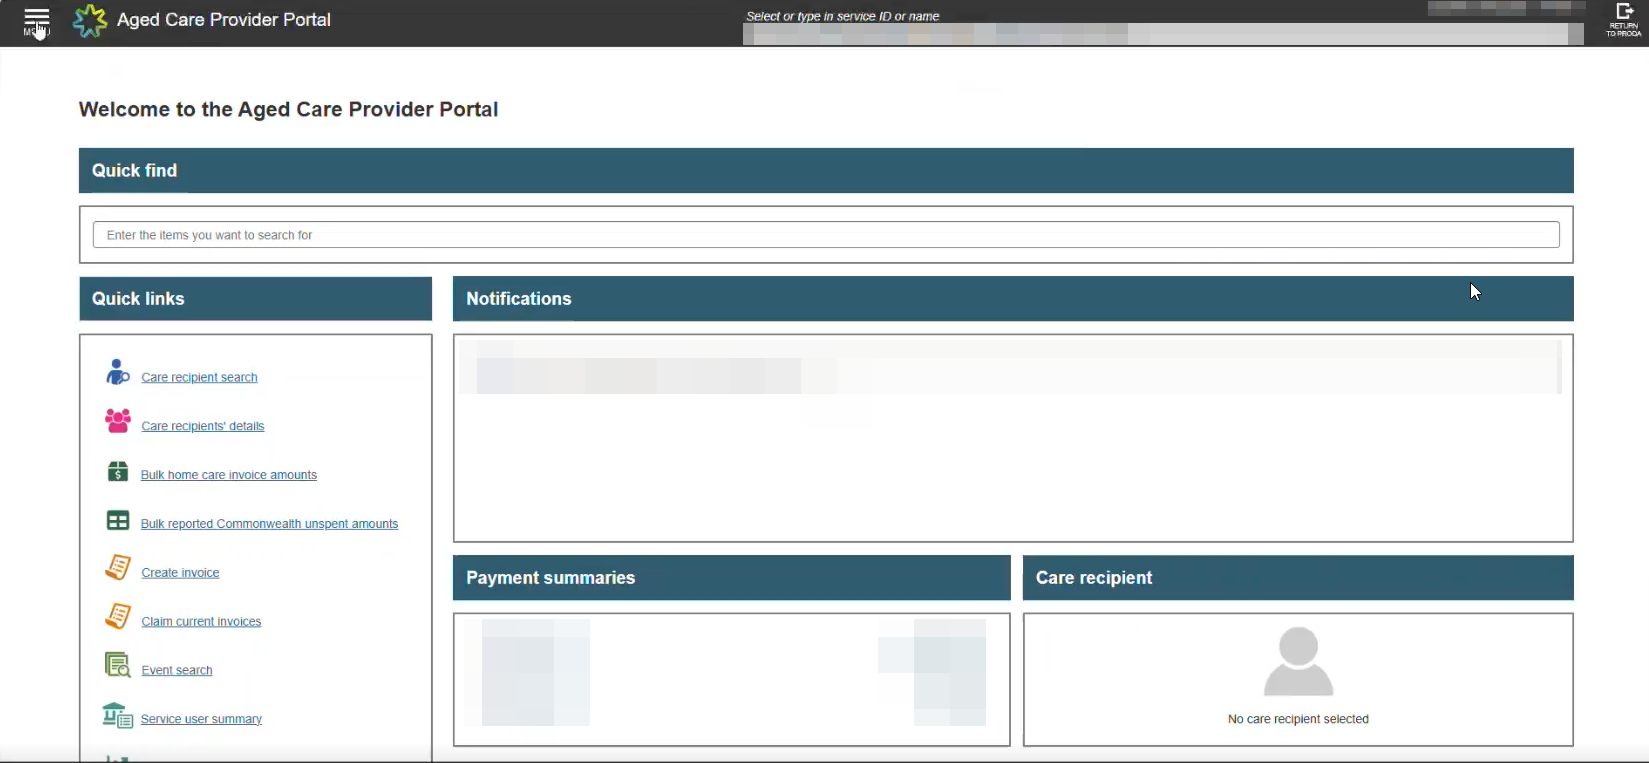Click the care recipient avatar placeholder
Viewport: 1649px width, 763px height.
1298,662
